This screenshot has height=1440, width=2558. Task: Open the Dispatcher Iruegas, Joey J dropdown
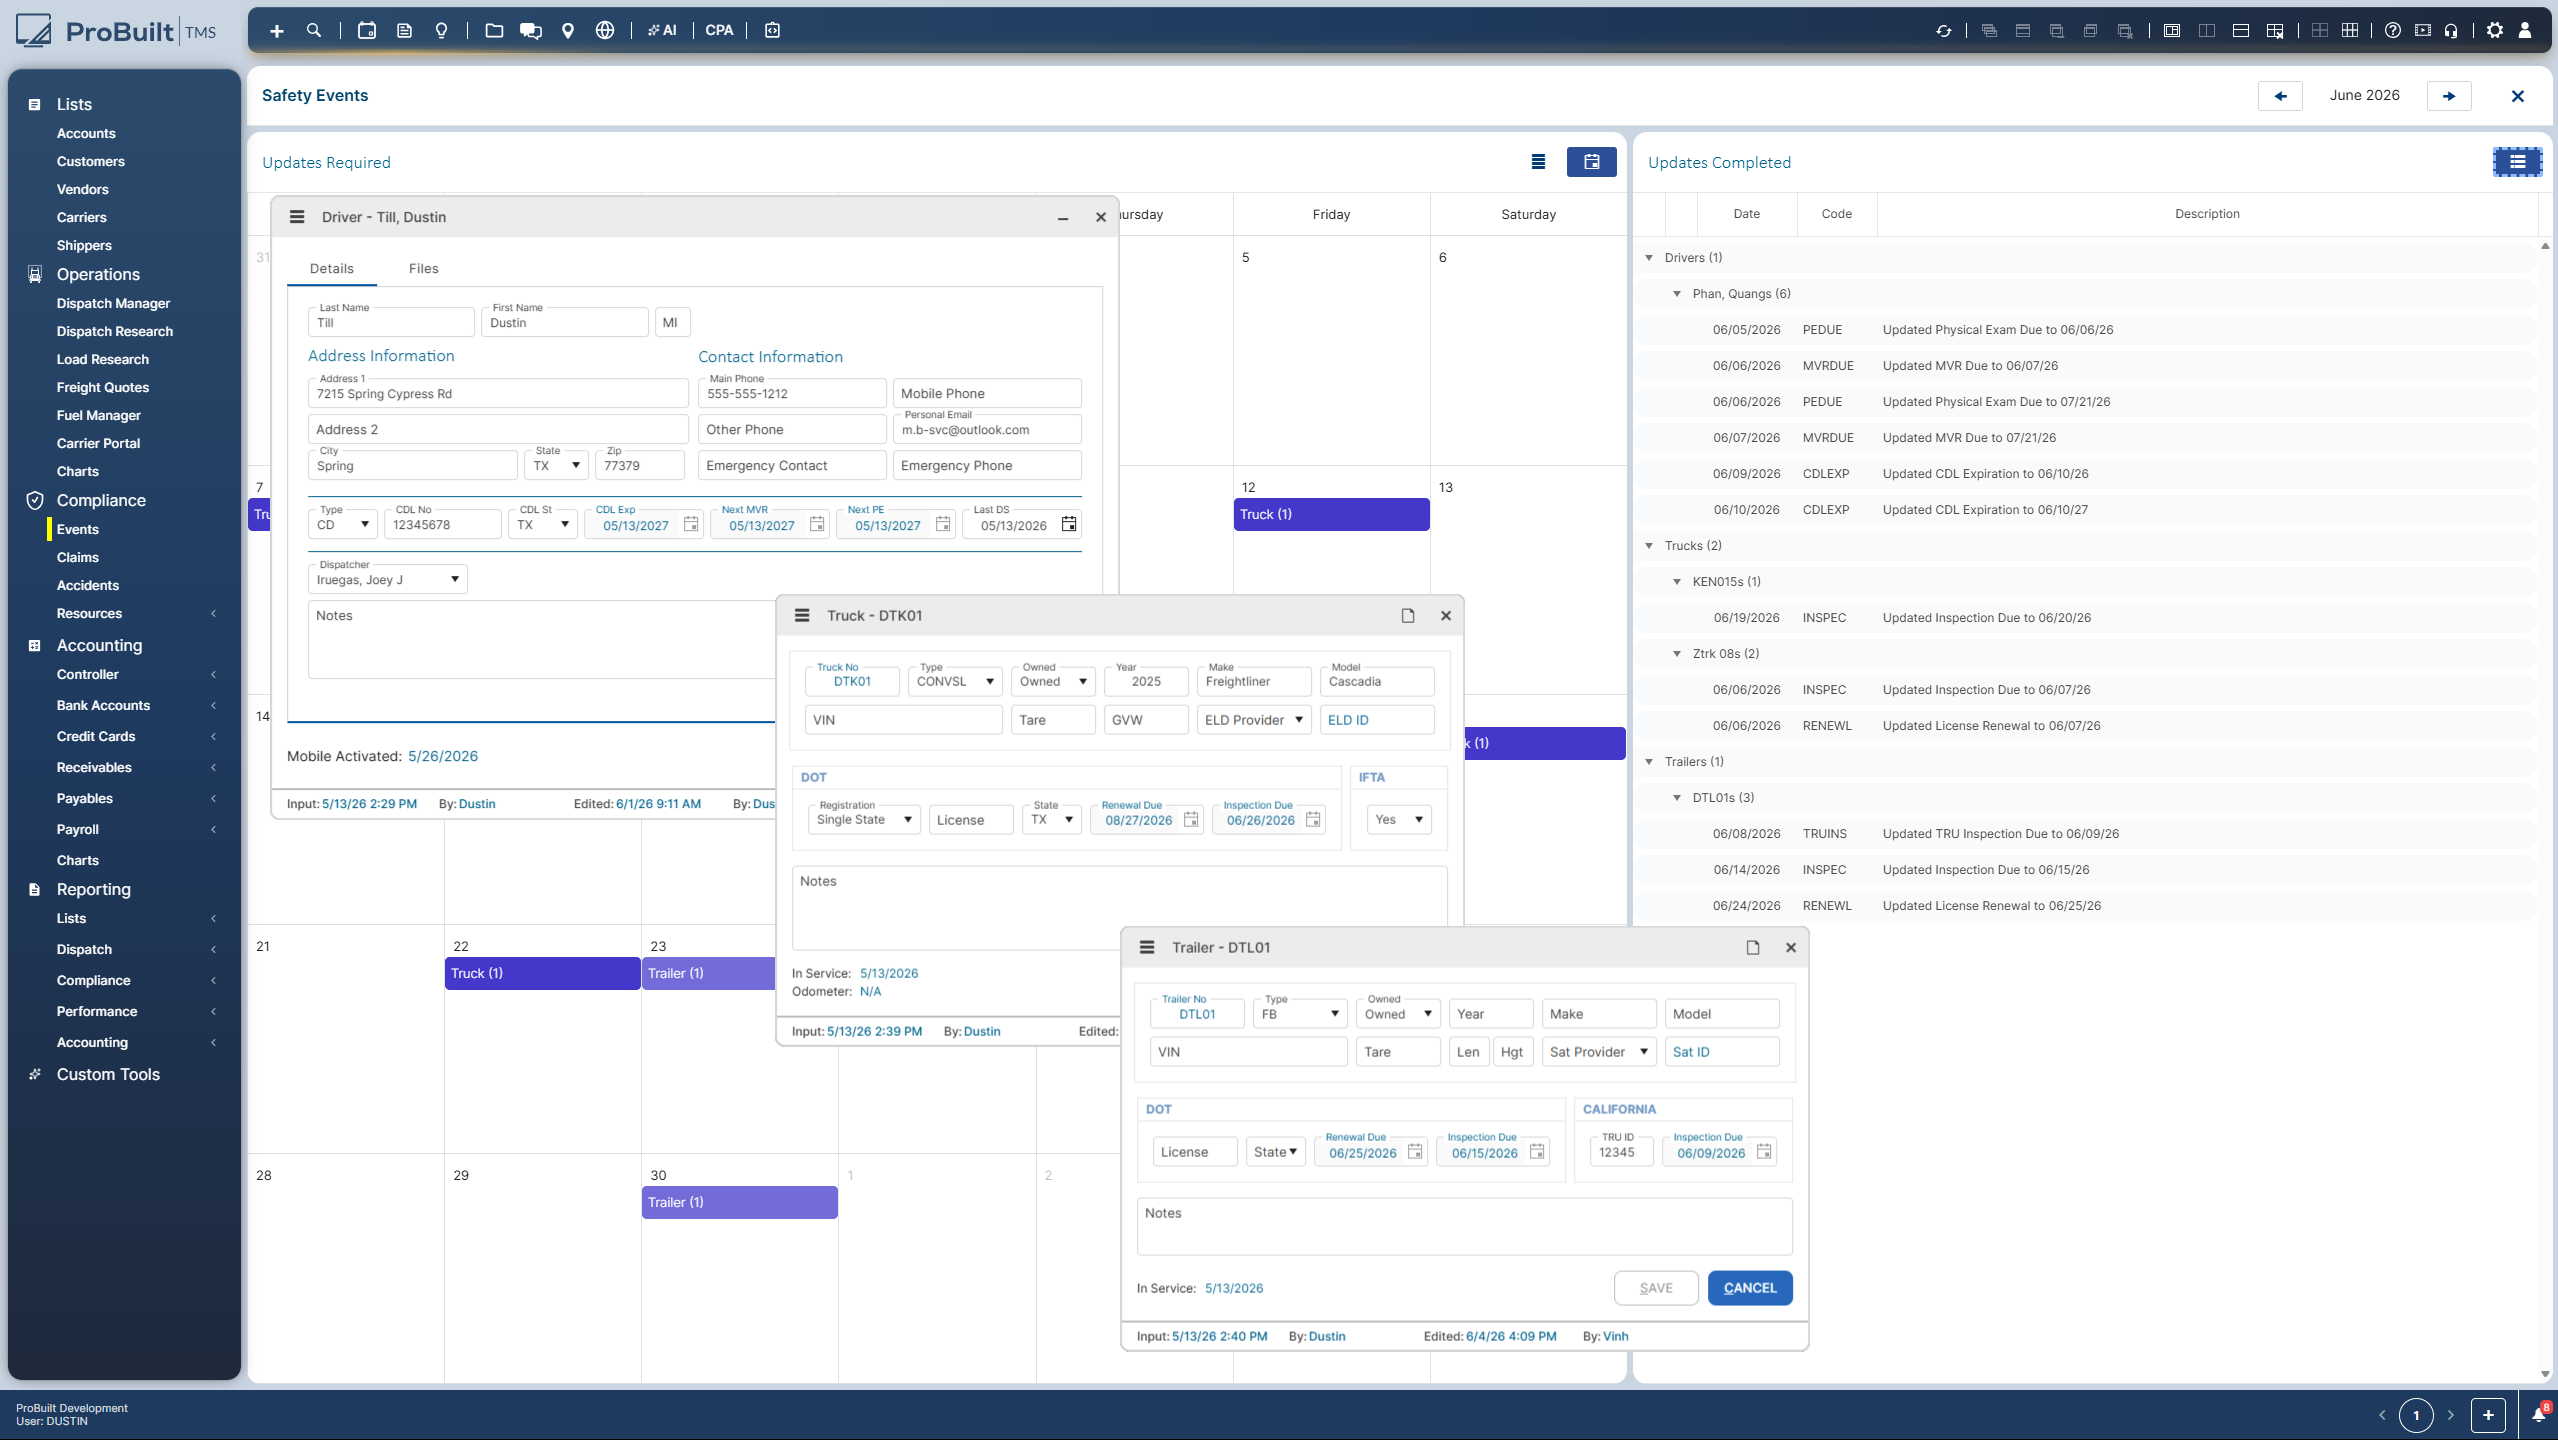point(387,580)
